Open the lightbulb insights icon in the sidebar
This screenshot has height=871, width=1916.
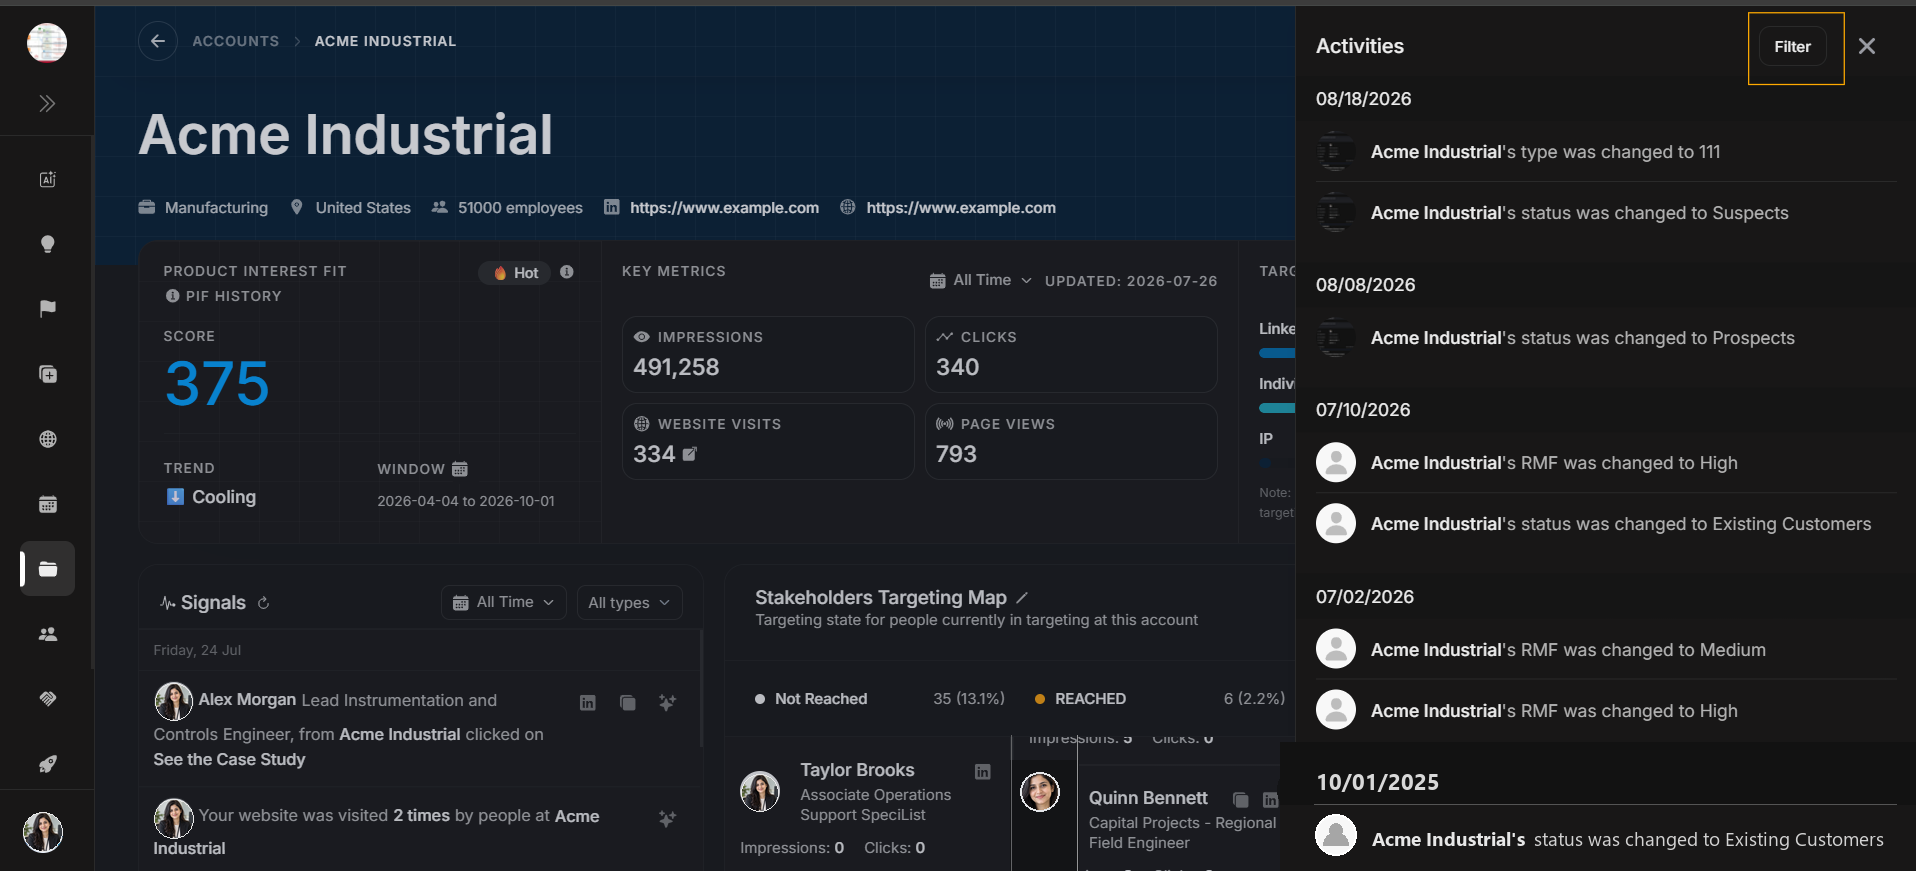(x=47, y=244)
